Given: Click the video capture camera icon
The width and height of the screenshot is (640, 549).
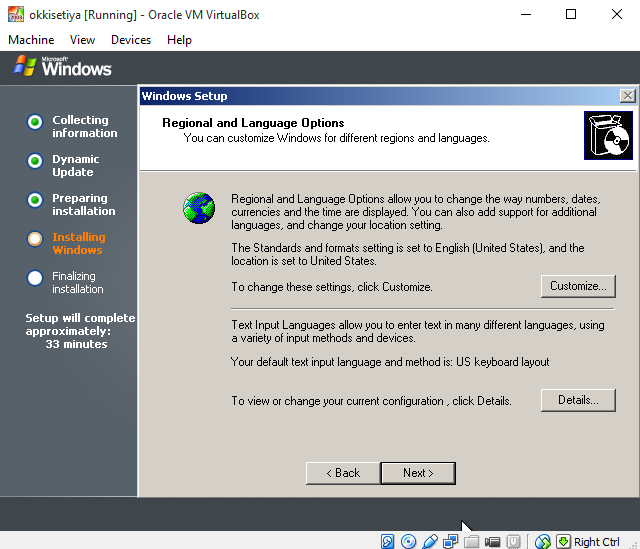Looking at the screenshot, I should (x=492, y=542).
